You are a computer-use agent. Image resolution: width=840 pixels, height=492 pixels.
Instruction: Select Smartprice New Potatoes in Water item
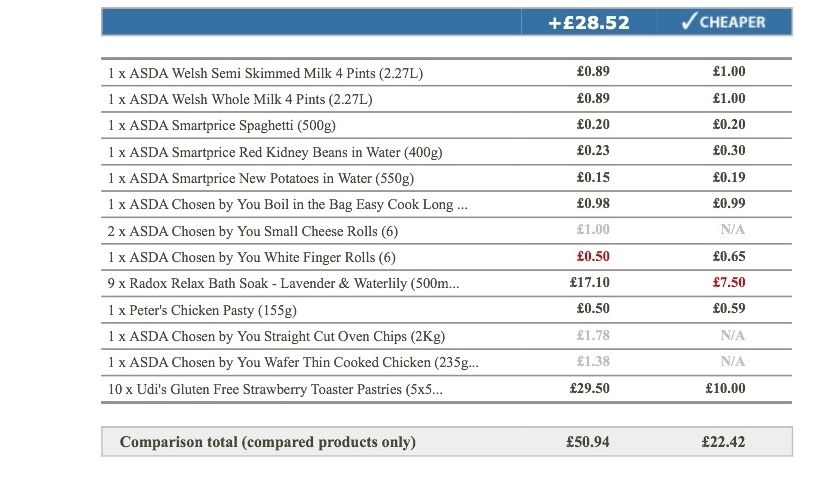pyautogui.click(x=261, y=178)
